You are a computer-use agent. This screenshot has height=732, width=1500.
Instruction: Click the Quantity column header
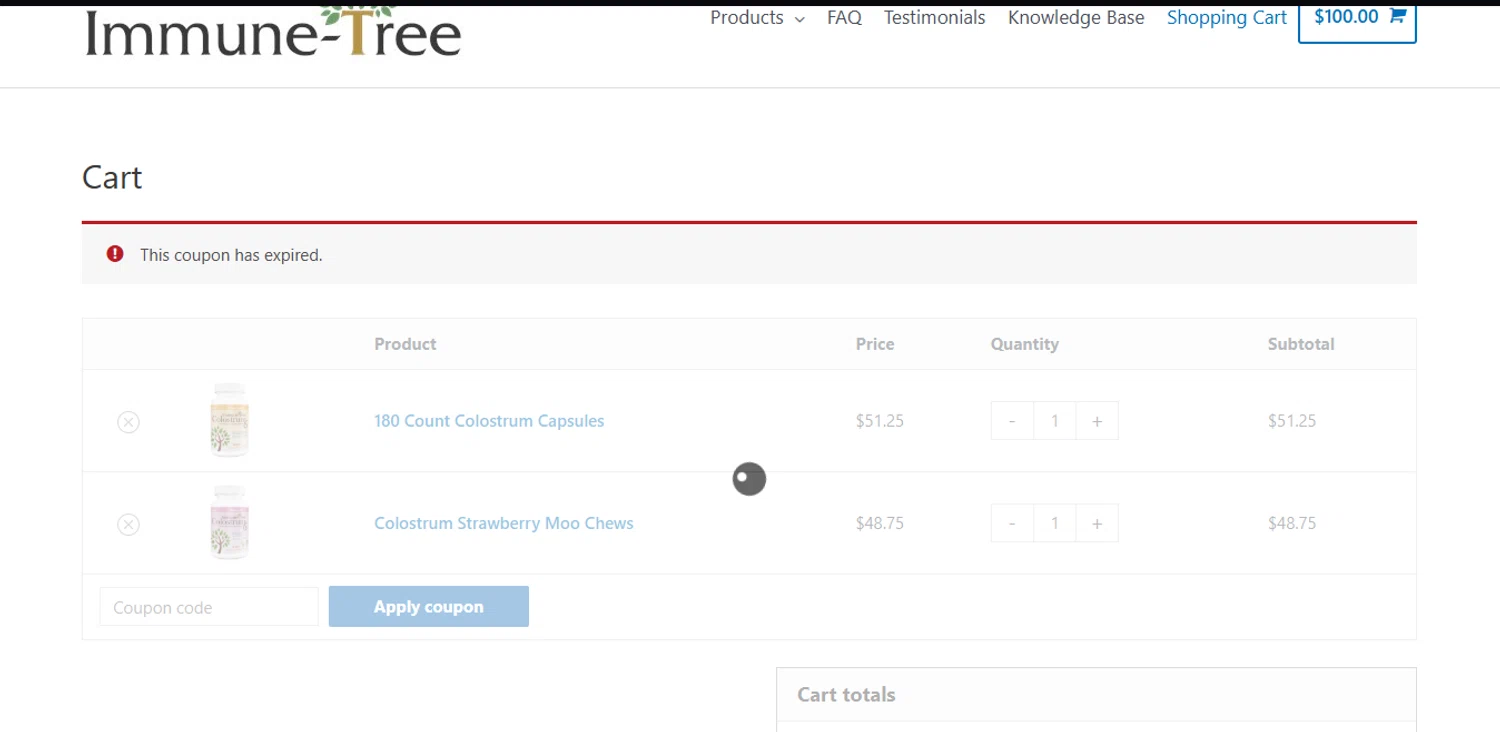point(1025,344)
